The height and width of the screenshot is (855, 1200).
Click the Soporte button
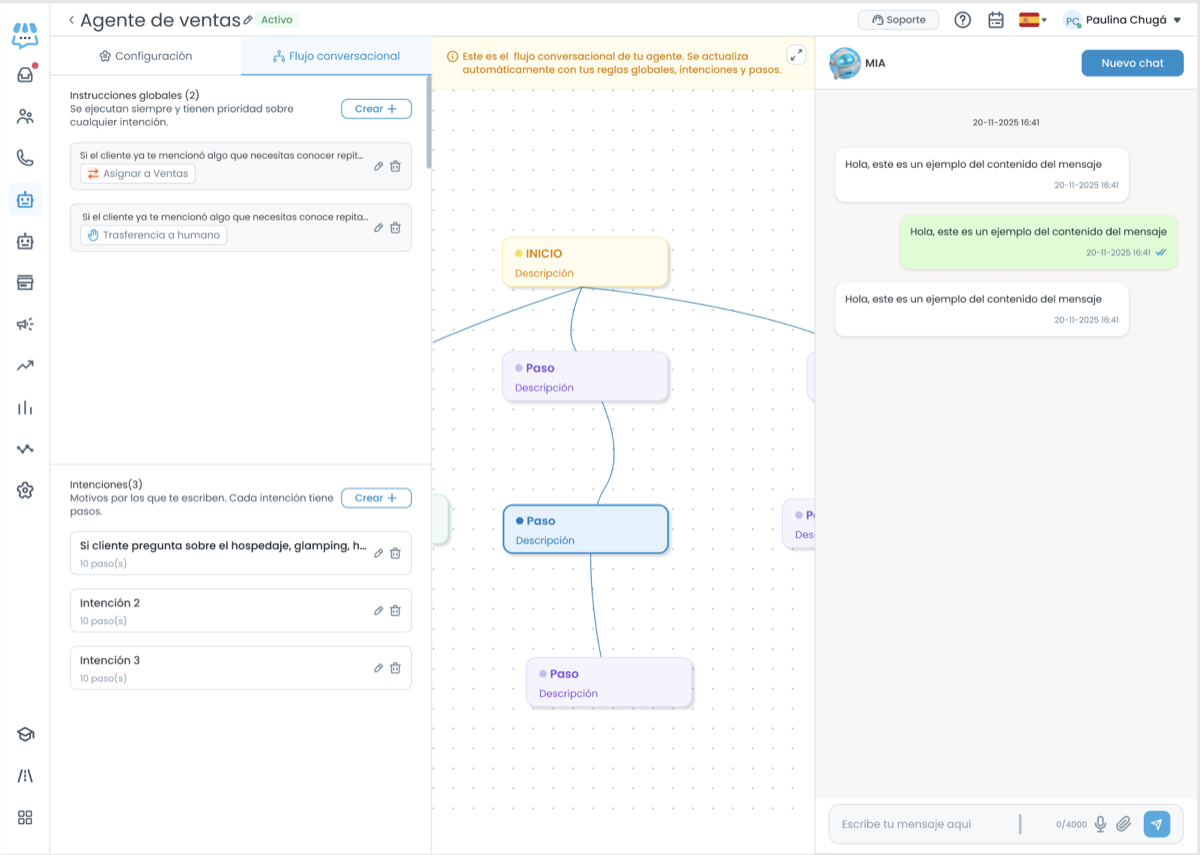(x=899, y=20)
